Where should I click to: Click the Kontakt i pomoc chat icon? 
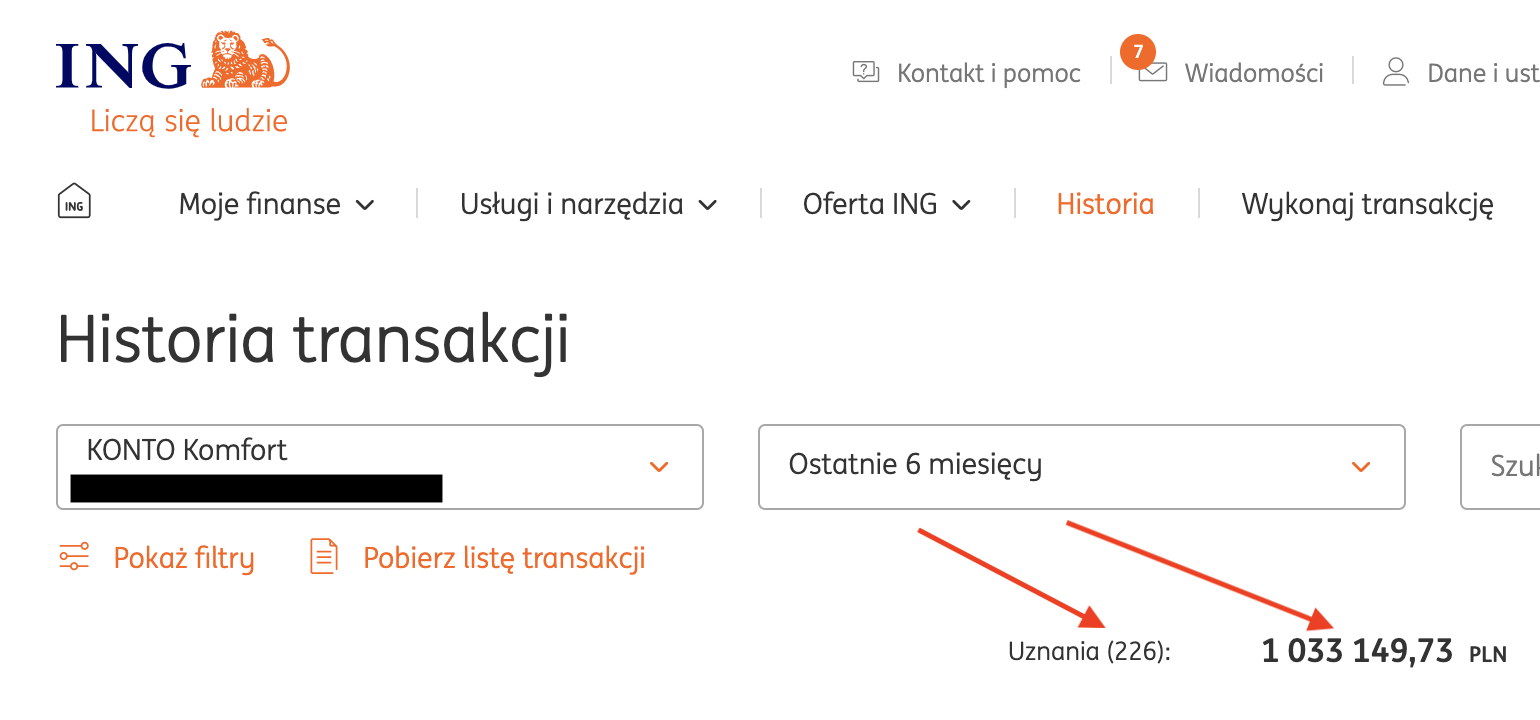866,72
